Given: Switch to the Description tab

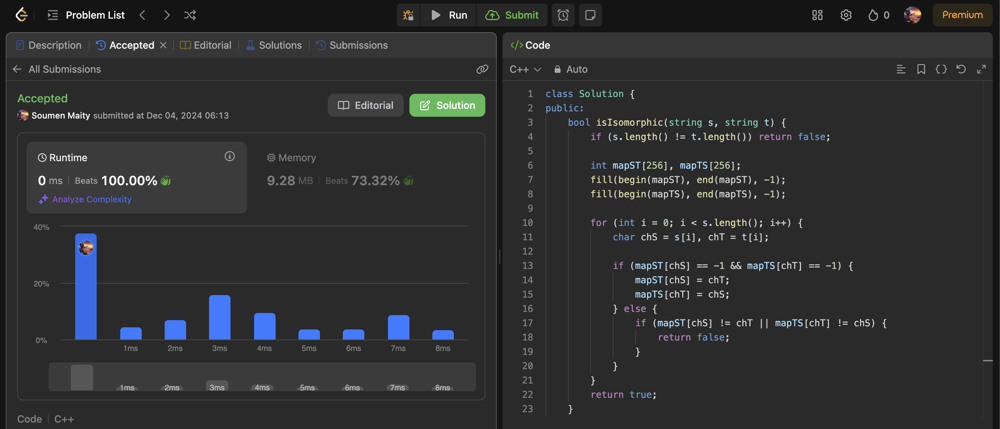Looking at the screenshot, I should (x=48, y=45).
